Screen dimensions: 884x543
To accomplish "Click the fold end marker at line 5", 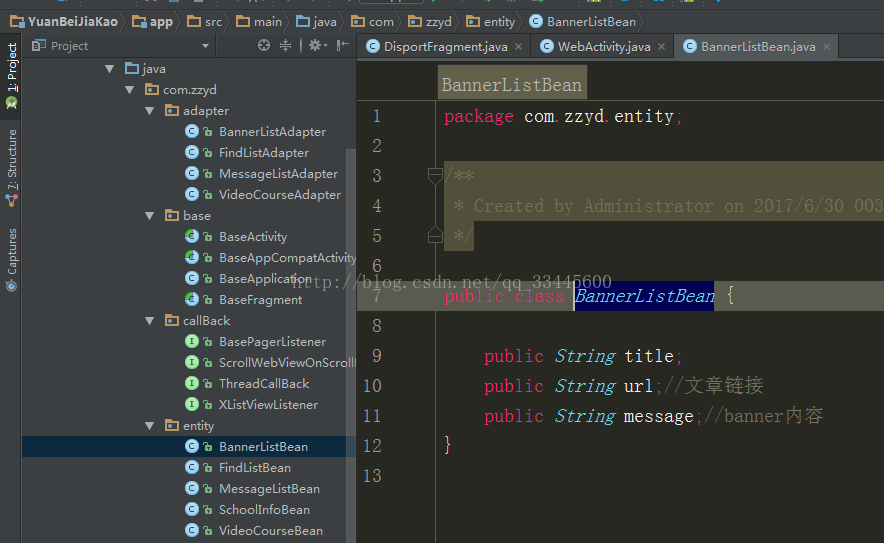I will pyautogui.click(x=435, y=234).
